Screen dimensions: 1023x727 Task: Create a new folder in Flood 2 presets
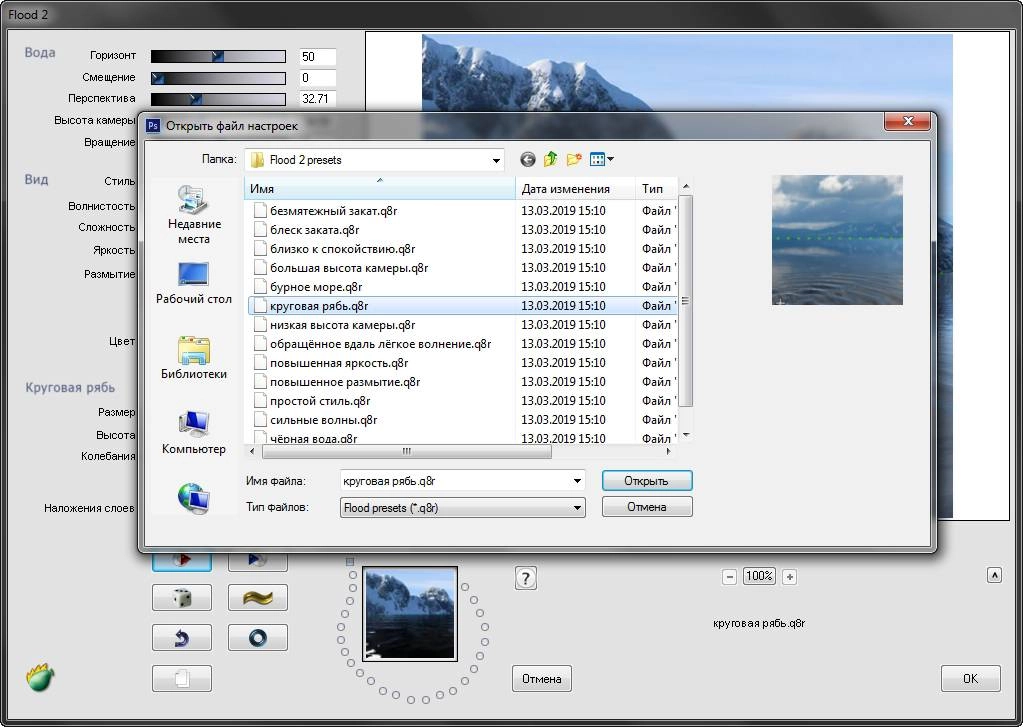pyautogui.click(x=574, y=159)
